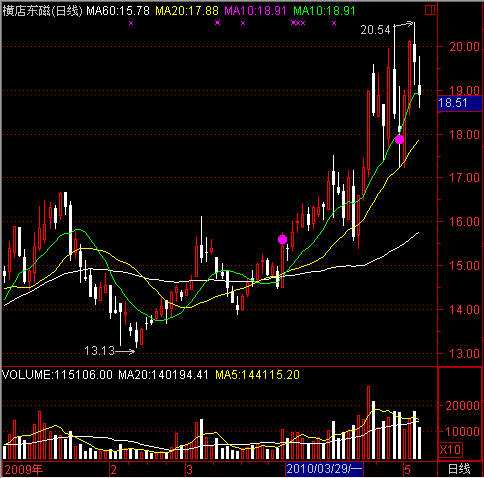Click the magenta dot marker near 18.00
The image size is (484, 478).
[x=399, y=139]
